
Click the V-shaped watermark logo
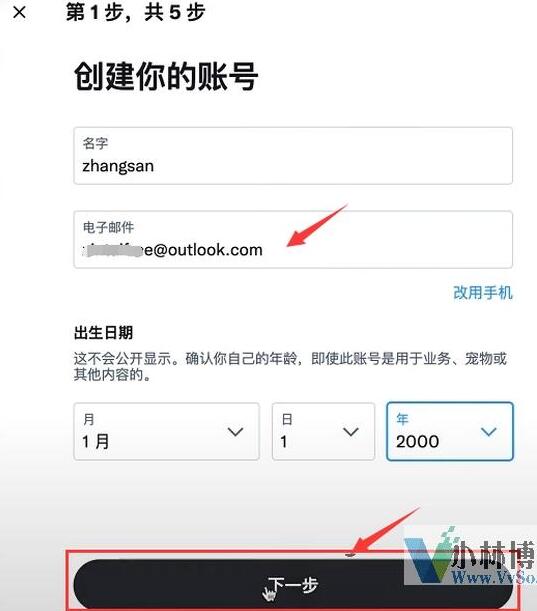tap(429, 557)
